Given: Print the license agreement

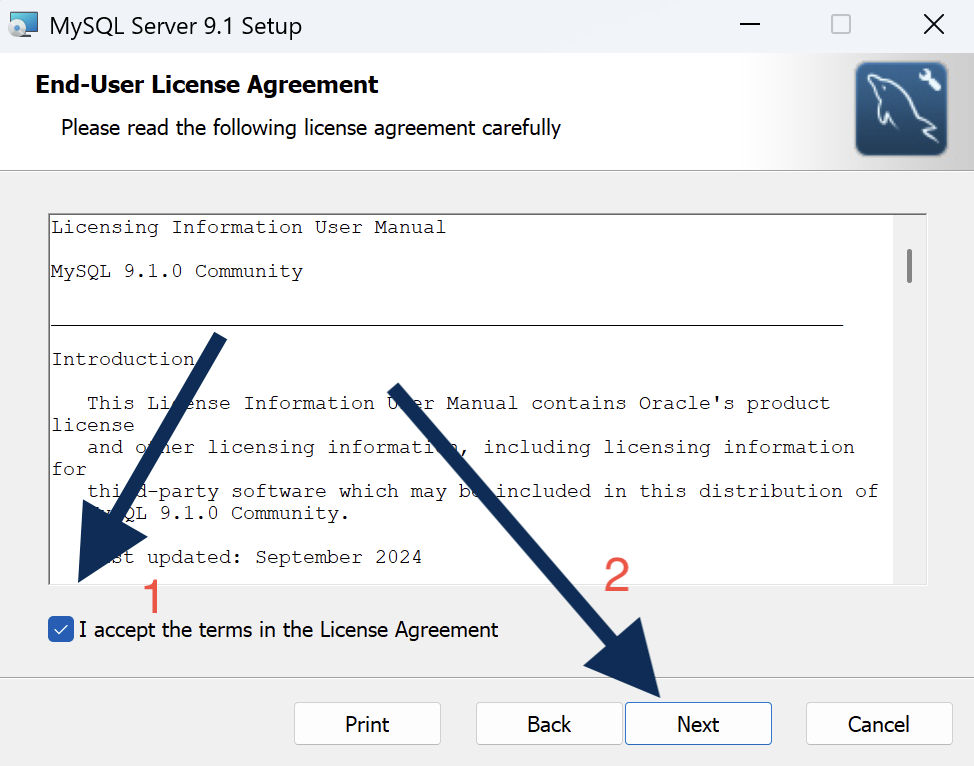Looking at the screenshot, I should click(367, 724).
